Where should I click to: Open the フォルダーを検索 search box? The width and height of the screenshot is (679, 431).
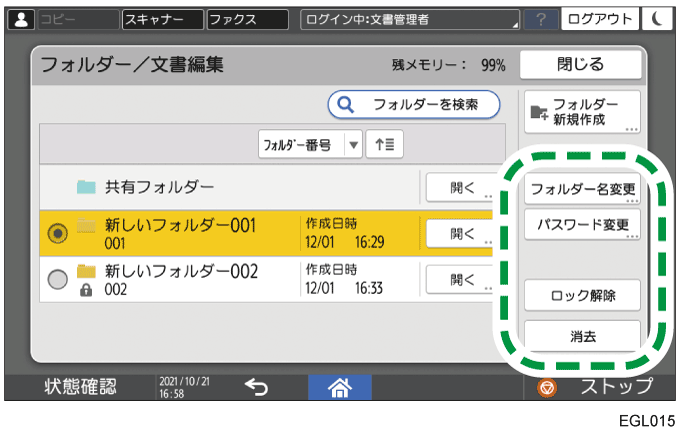[414, 104]
